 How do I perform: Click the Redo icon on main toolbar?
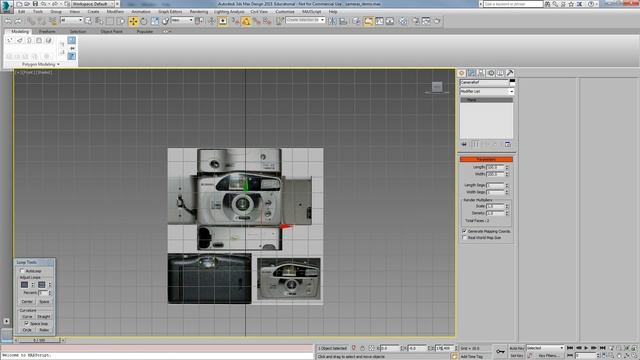18,21
